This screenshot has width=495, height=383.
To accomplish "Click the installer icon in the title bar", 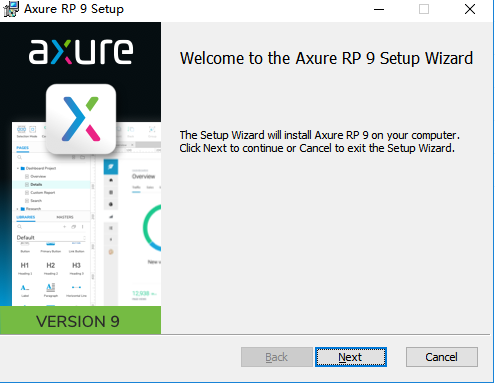I will point(11,9).
